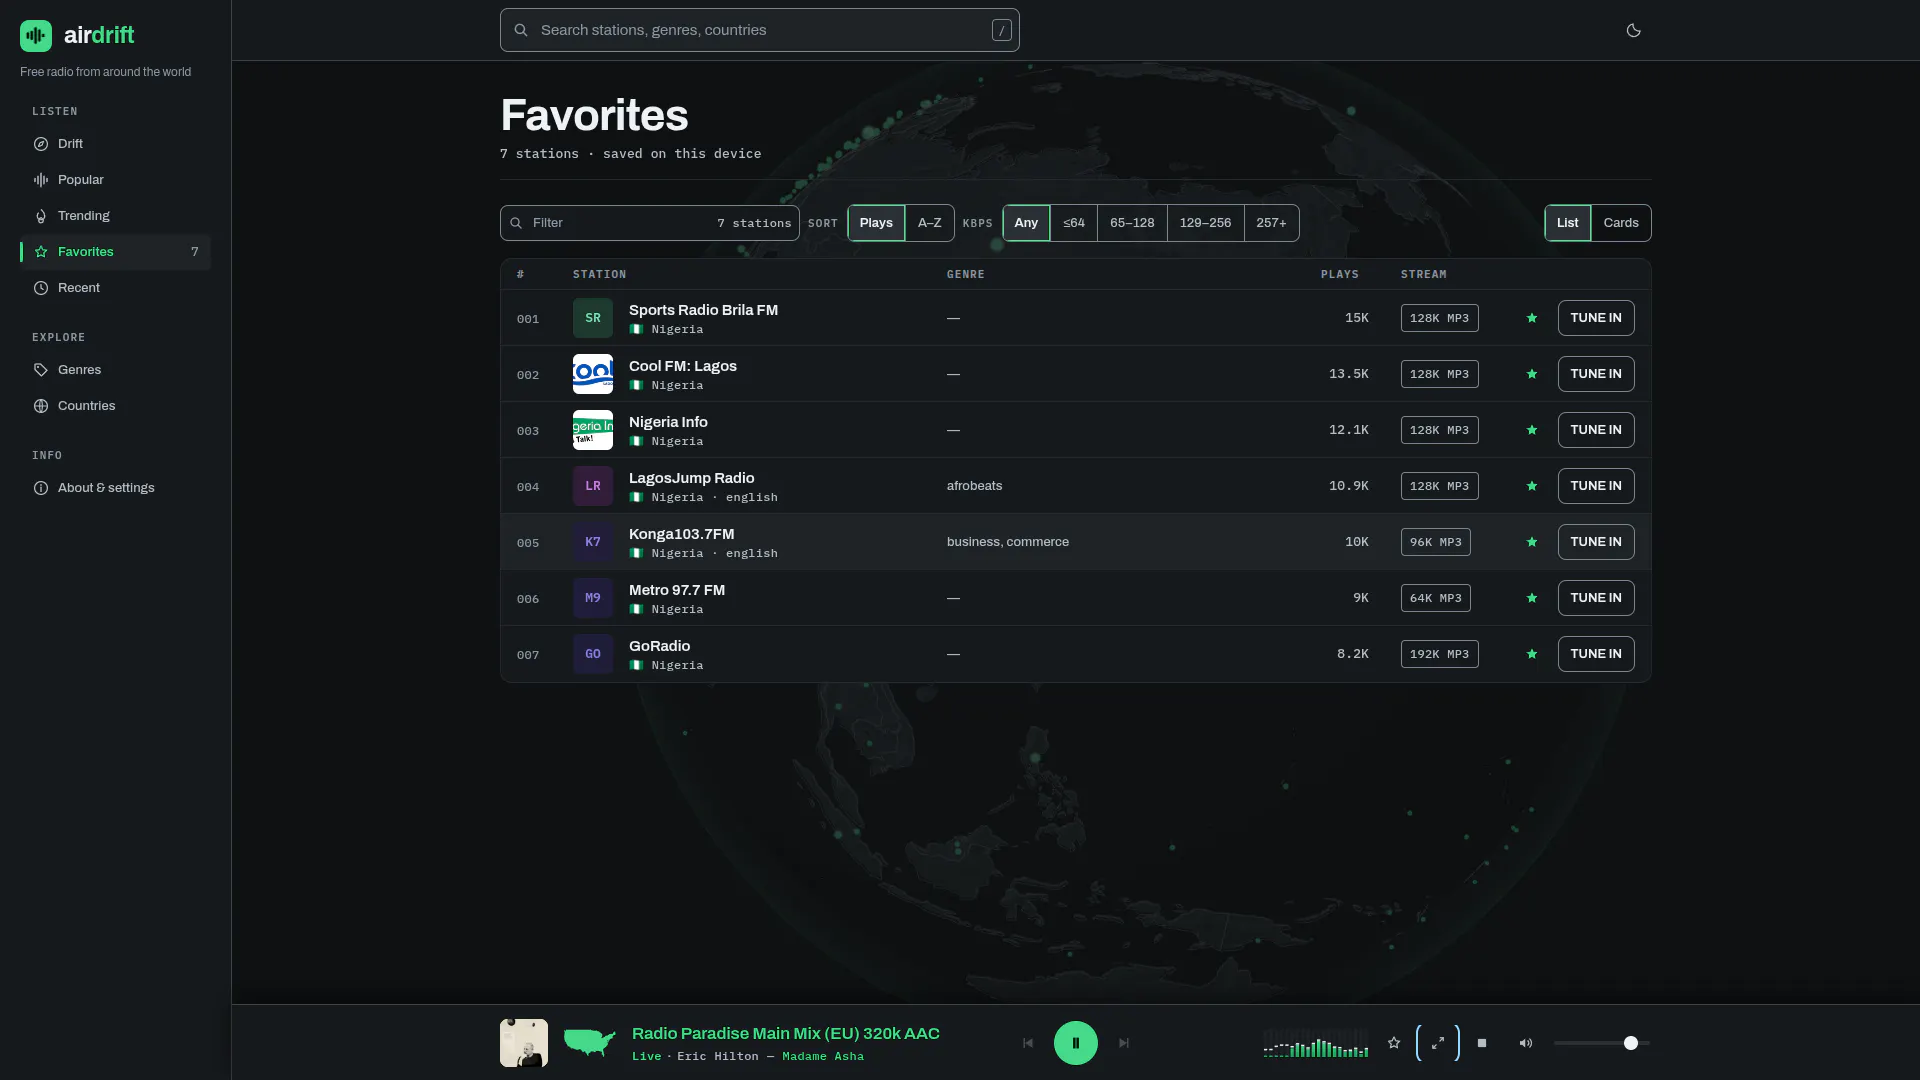The height and width of the screenshot is (1080, 1920).
Task: Skip to previous station
Action: [1028, 1043]
